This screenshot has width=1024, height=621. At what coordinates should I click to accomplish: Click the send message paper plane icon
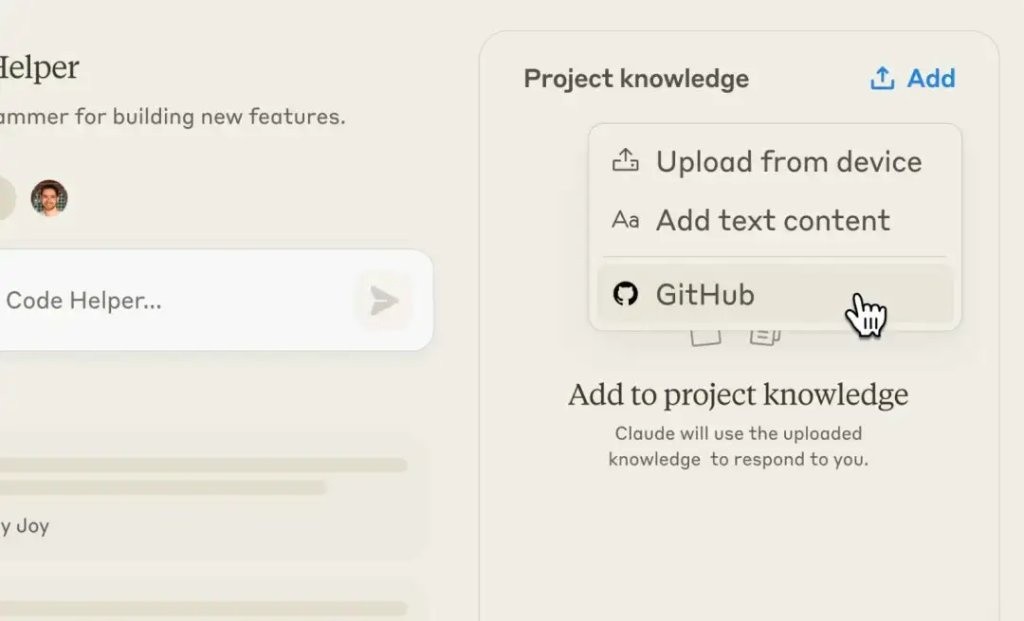click(383, 300)
